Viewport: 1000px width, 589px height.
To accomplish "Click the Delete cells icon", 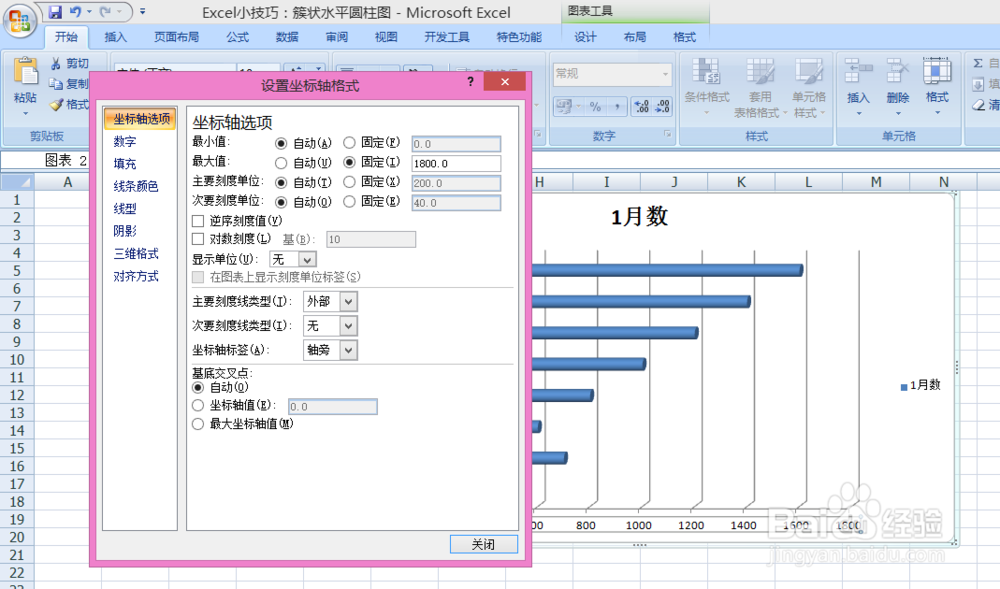I will [897, 70].
